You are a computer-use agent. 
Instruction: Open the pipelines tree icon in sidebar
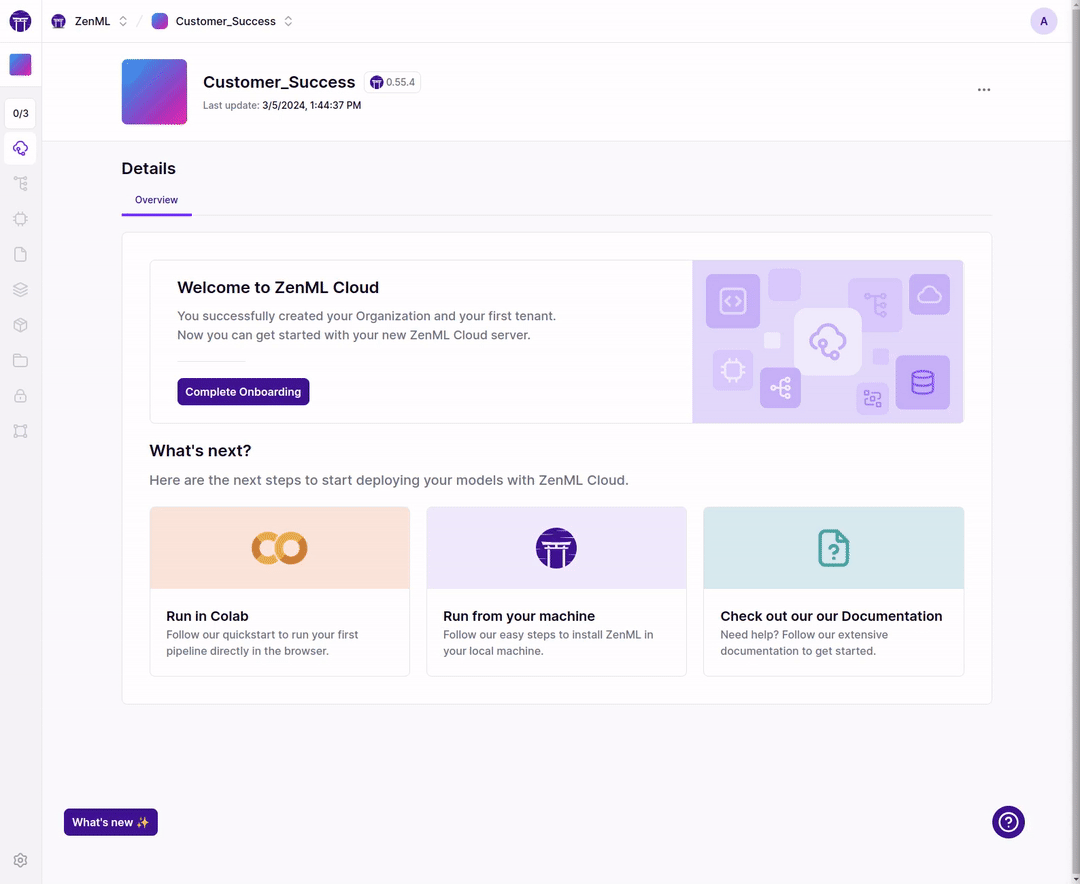click(x=20, y=184)
